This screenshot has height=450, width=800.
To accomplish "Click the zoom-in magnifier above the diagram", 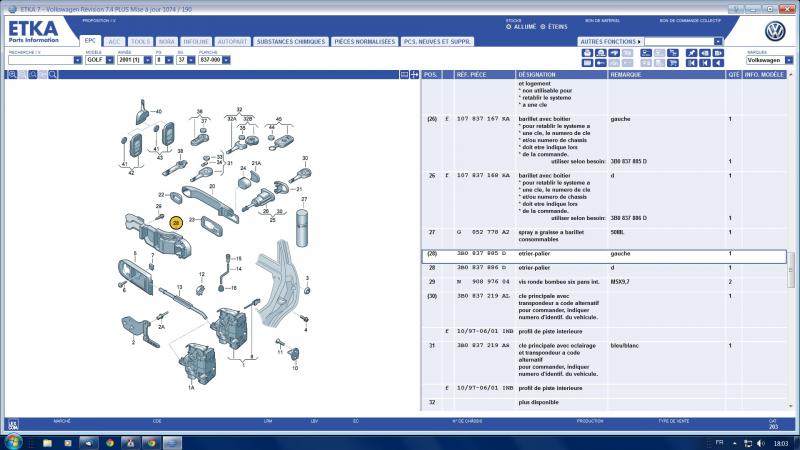I will pyautogui.click(x=12, y=74).
